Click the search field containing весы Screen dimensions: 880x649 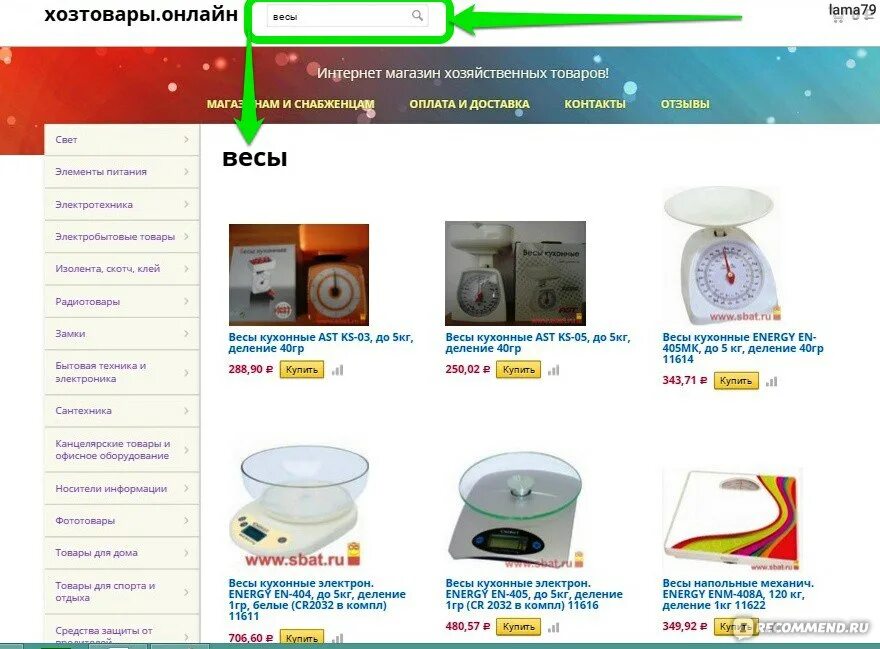coord(347,16)
